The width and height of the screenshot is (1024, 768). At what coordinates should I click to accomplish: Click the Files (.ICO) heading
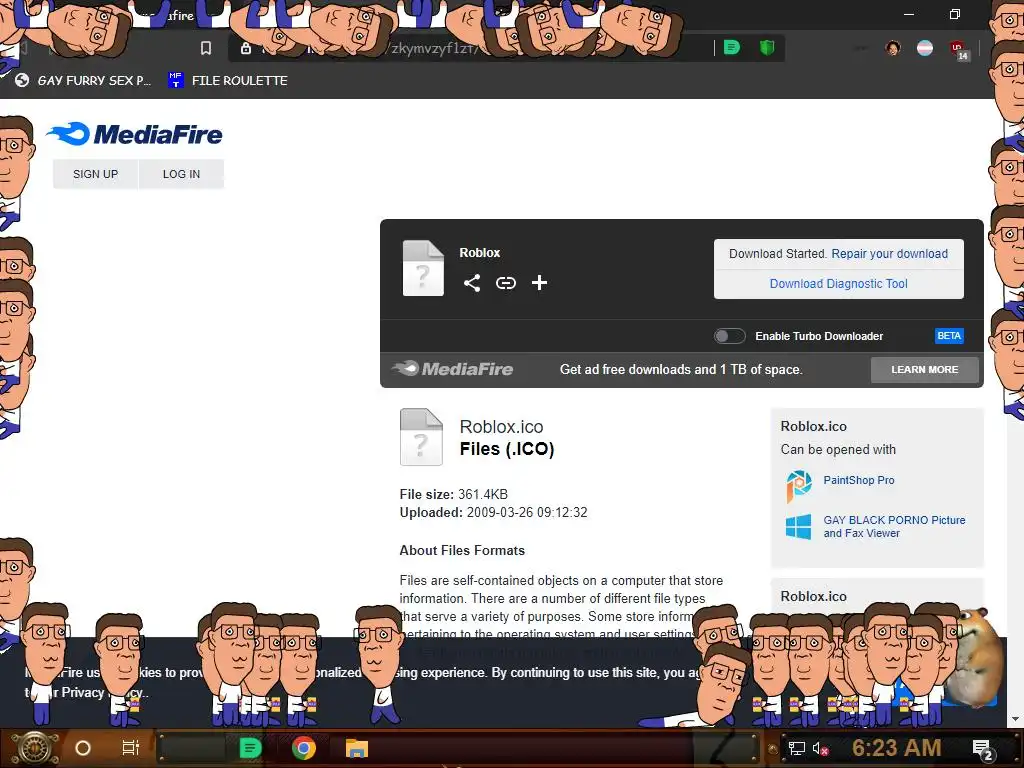[x=507, y=449]
